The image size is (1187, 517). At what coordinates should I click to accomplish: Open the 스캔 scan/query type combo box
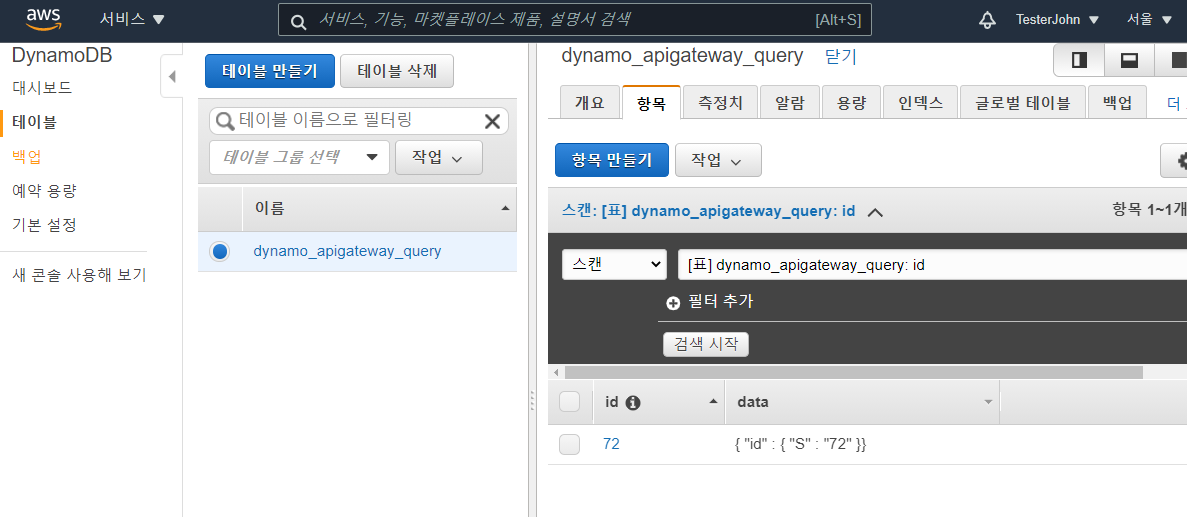pos(615,265)
